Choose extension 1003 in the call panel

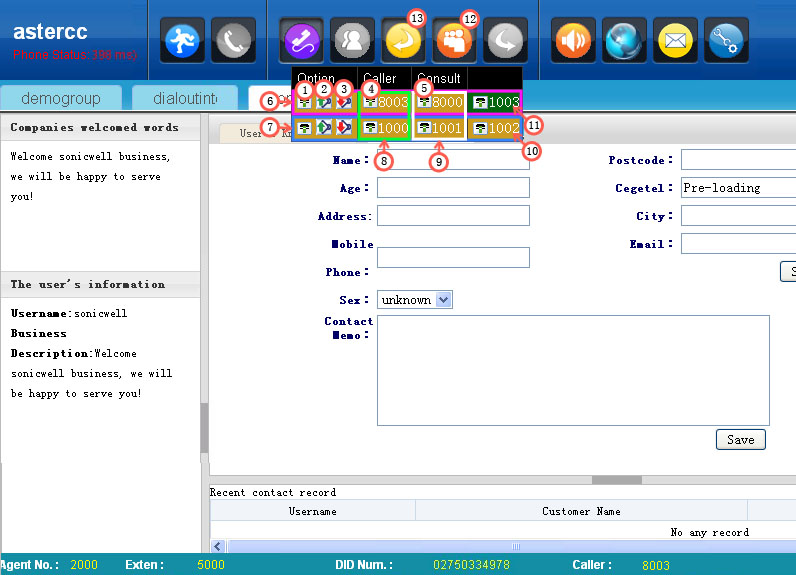(x=496, y=102)
